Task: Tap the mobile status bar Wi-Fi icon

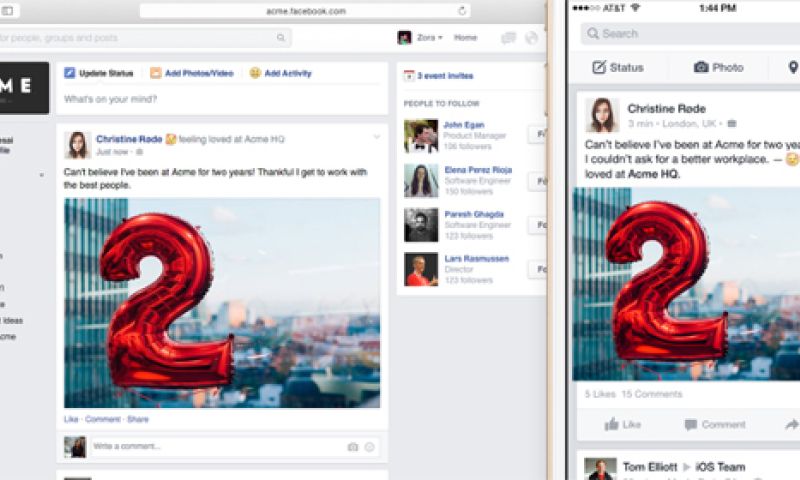Action: [x=635, y=8]
